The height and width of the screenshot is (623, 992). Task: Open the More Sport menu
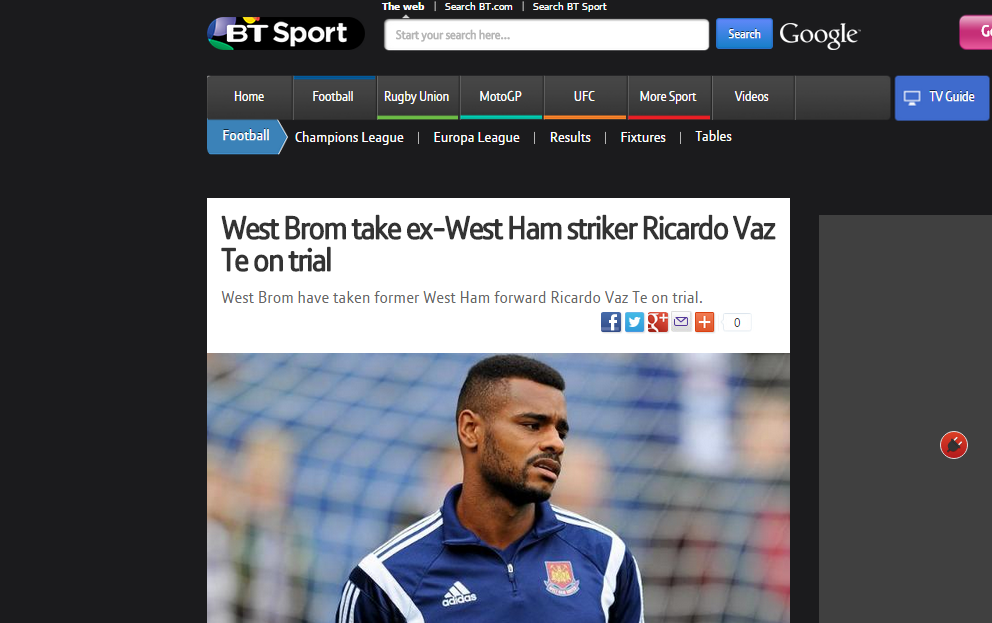click(669, 97)
